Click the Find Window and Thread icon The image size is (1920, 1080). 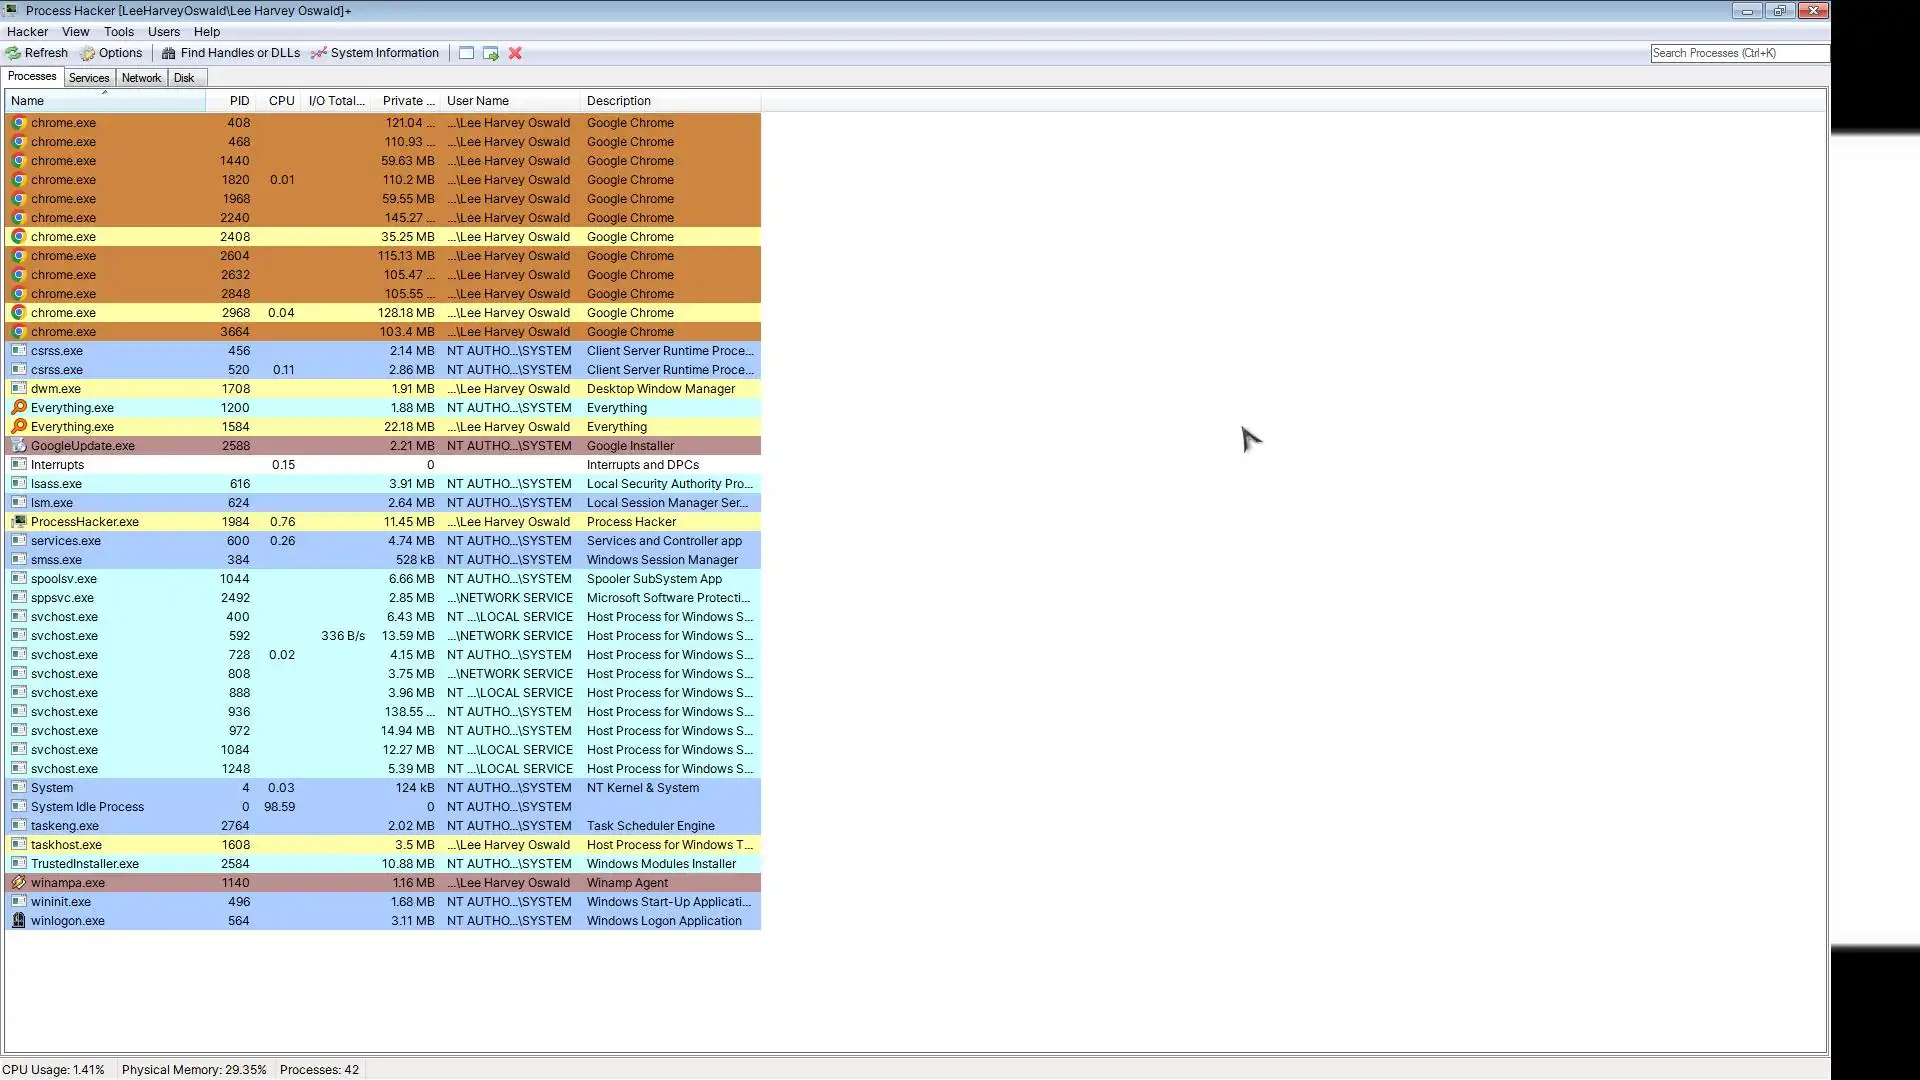tap(490, 53)
